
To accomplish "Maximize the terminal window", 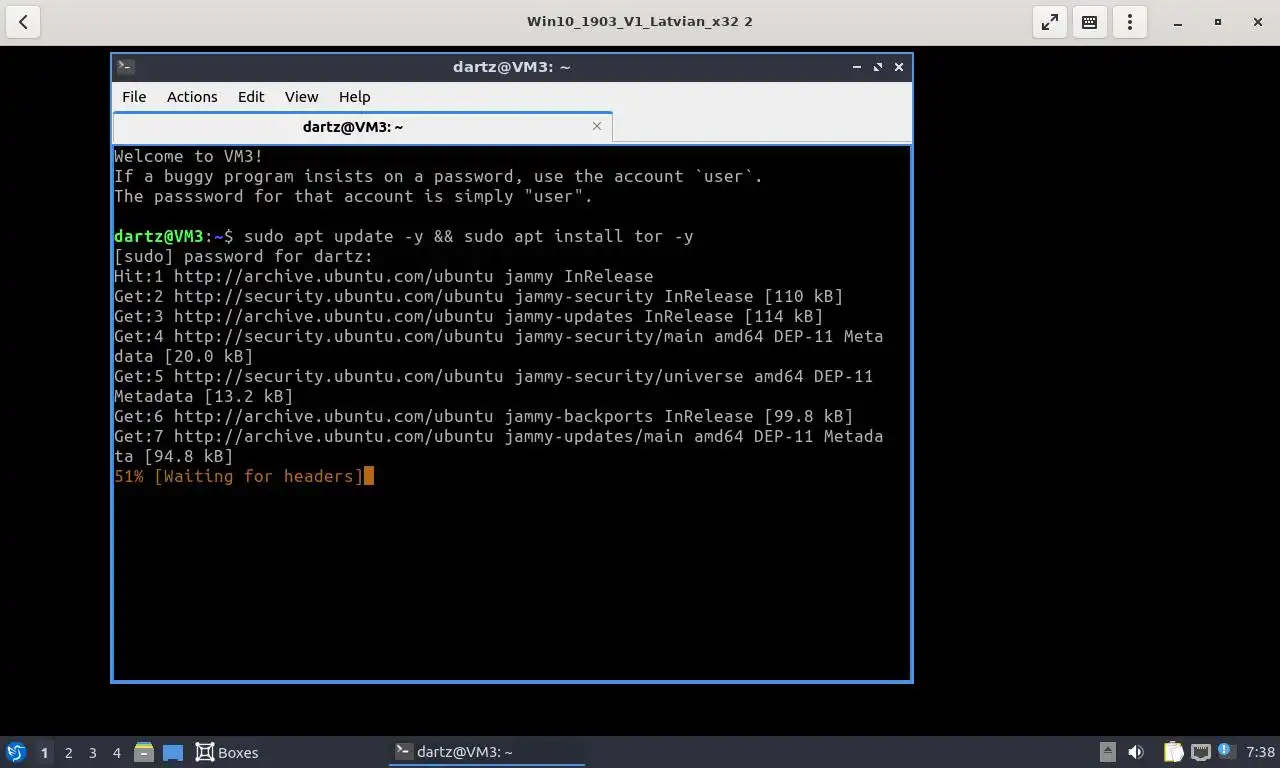I will [878, 67].
